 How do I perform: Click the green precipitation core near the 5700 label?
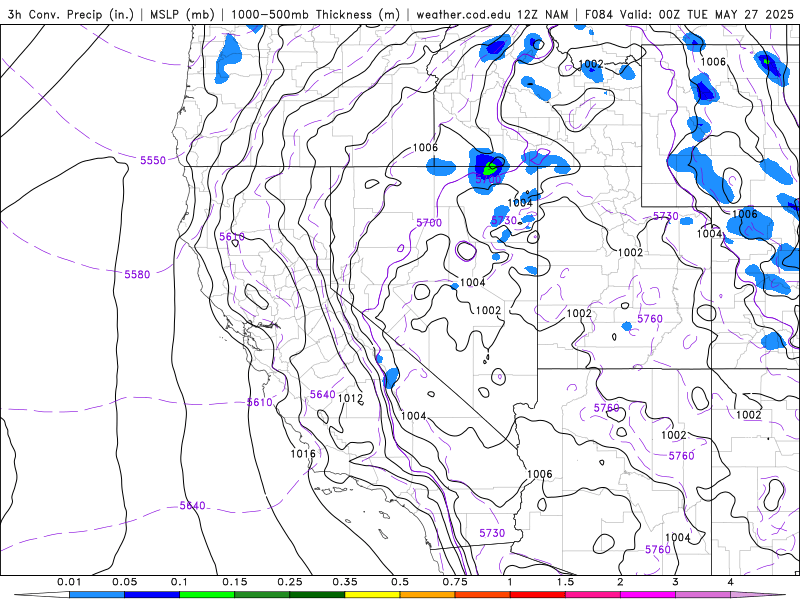(490, 167)
